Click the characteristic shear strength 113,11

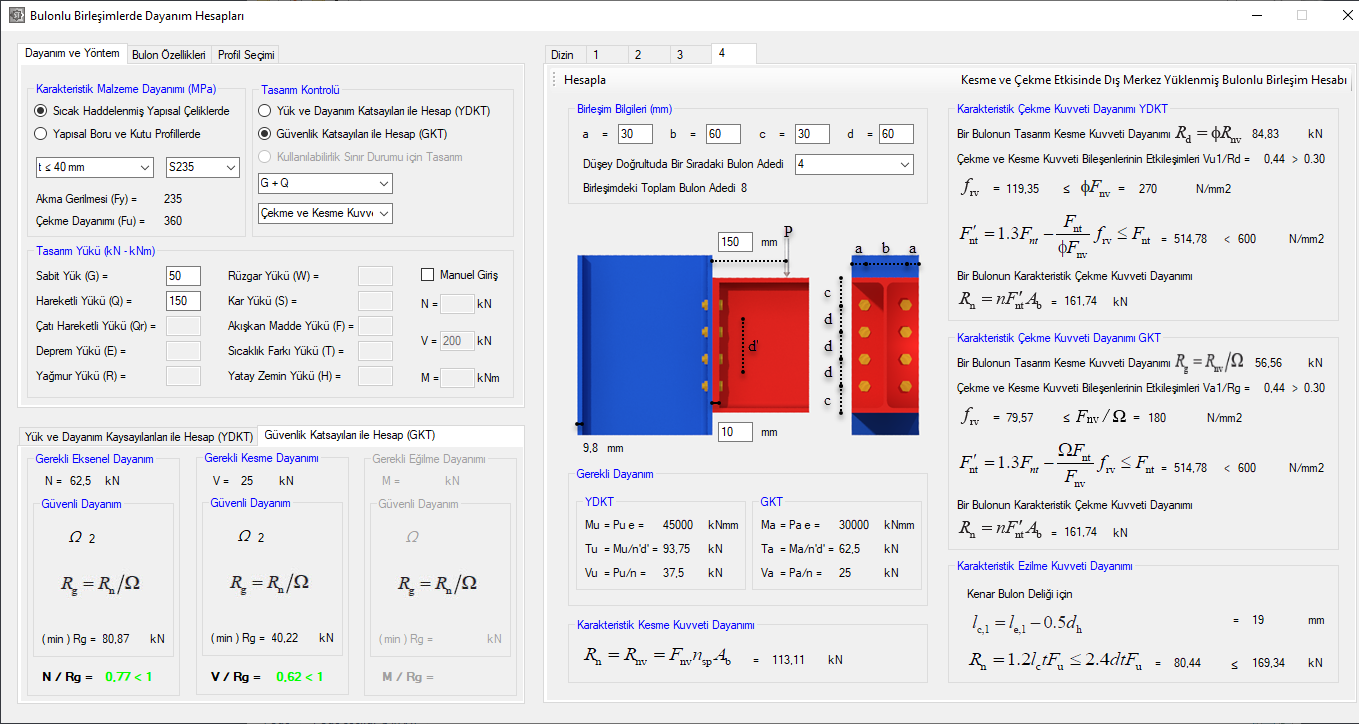(x=789, y=660)
